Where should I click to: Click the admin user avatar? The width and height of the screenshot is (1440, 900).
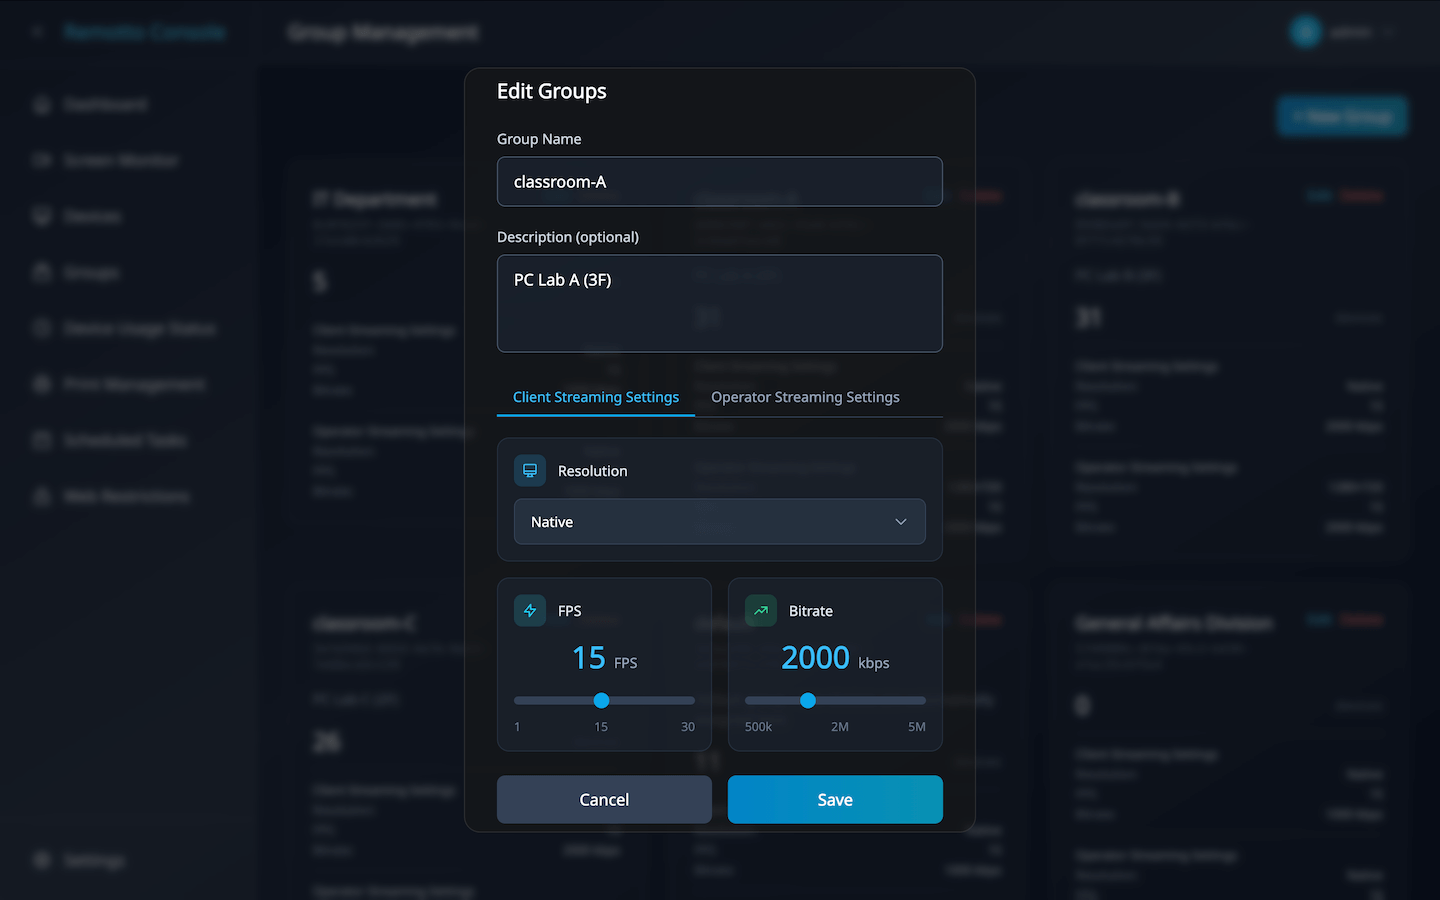1305,32
